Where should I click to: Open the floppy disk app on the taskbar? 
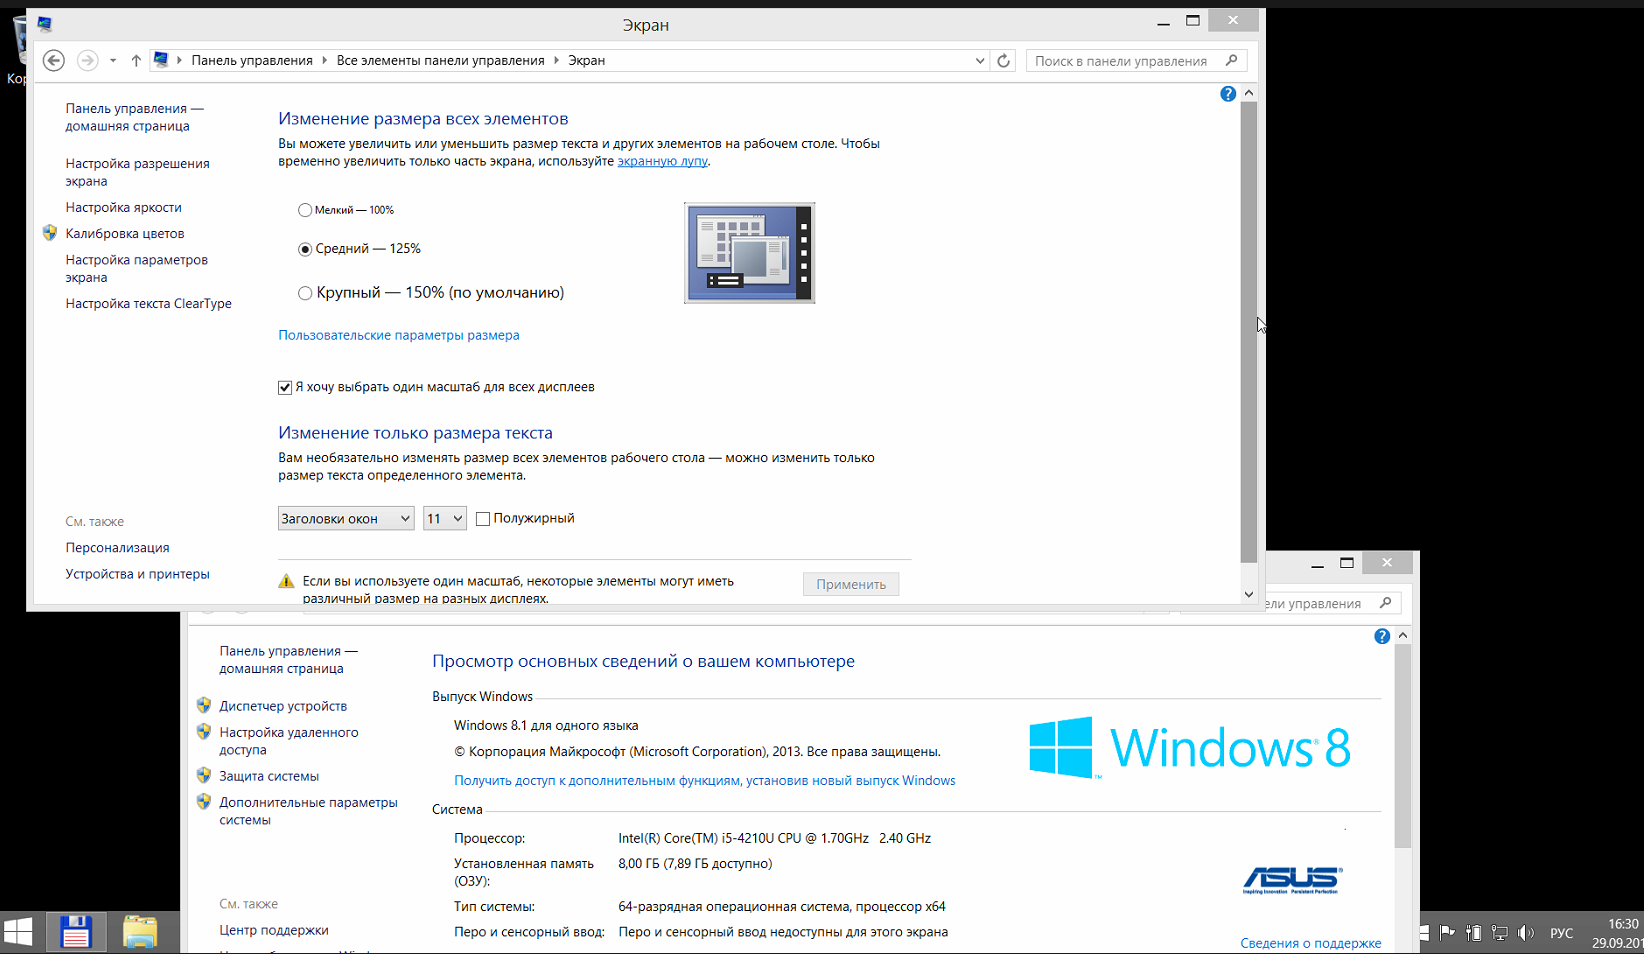point(76,932)
